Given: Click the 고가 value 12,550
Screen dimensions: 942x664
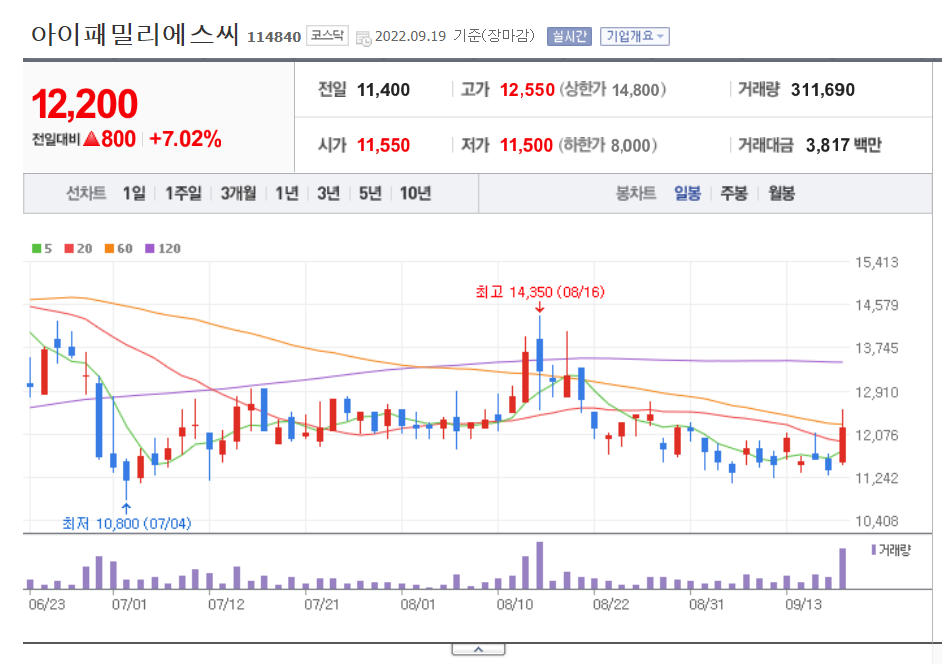Looking at the screenshot, I should click(527, 90).
